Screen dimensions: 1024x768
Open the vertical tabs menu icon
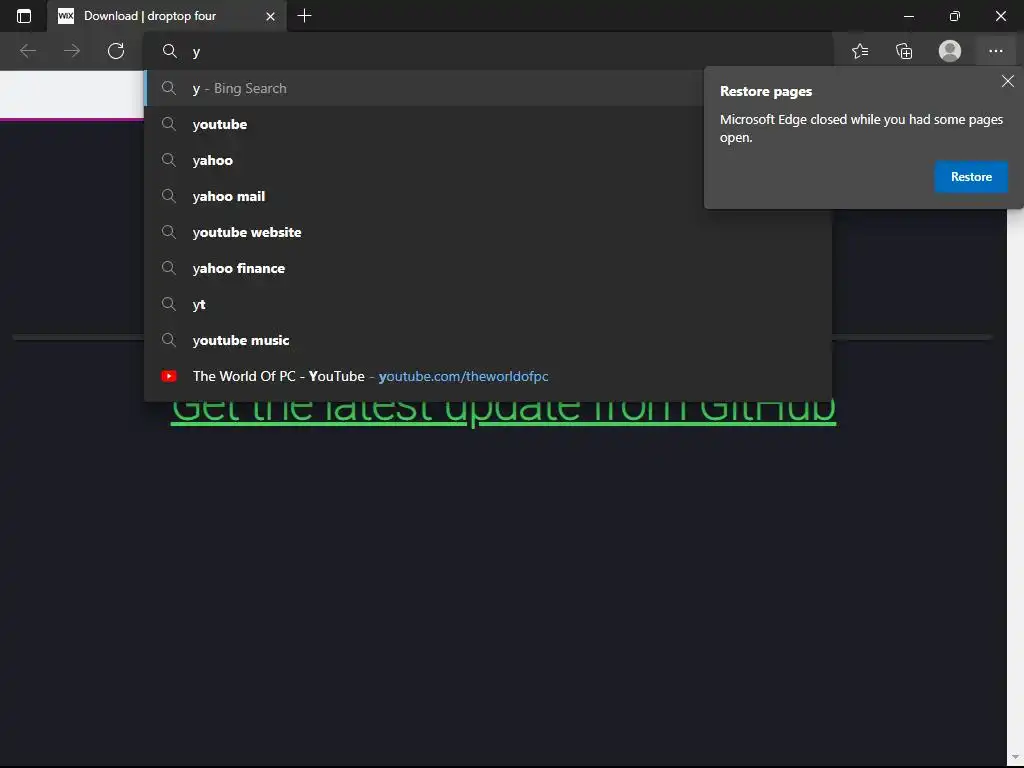pos(24,16)
